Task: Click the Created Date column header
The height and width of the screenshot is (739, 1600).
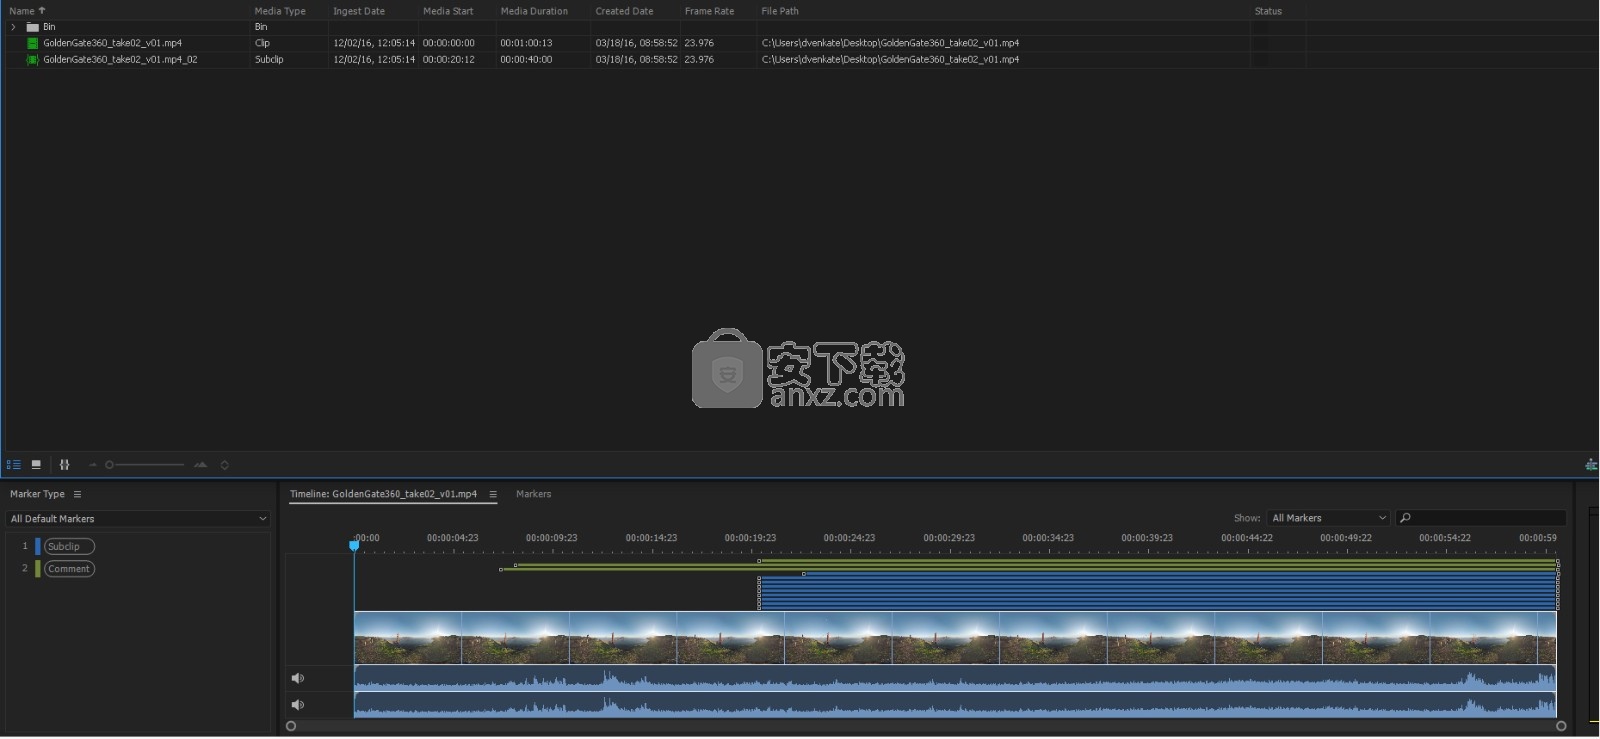Action: (x=624, y=11)
